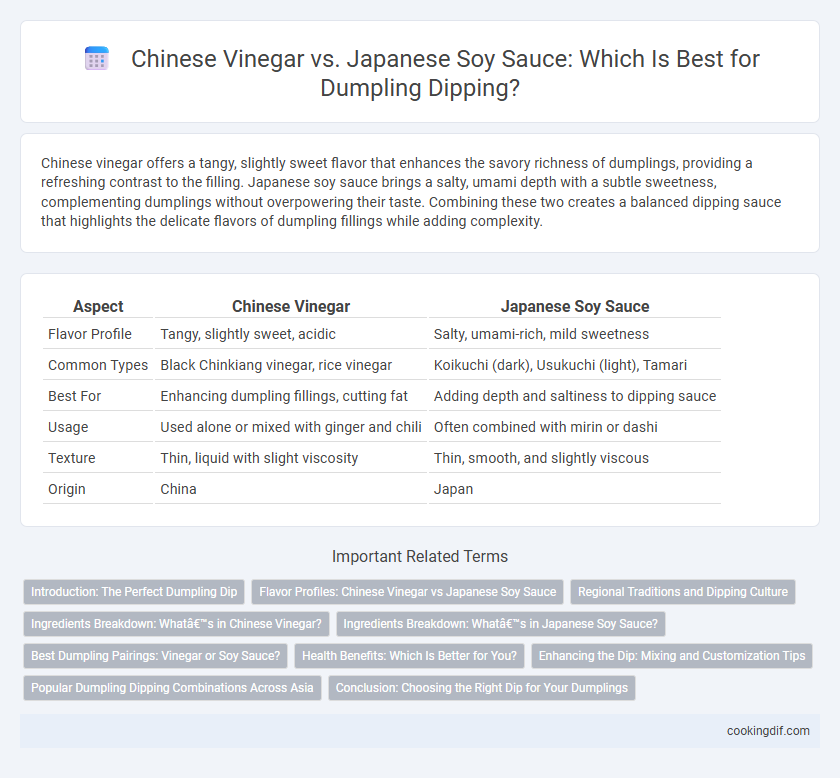Click the 'Japanese Soy Sauce' column header
This screenshot has height=778, width=840.
tap(575, 306)
